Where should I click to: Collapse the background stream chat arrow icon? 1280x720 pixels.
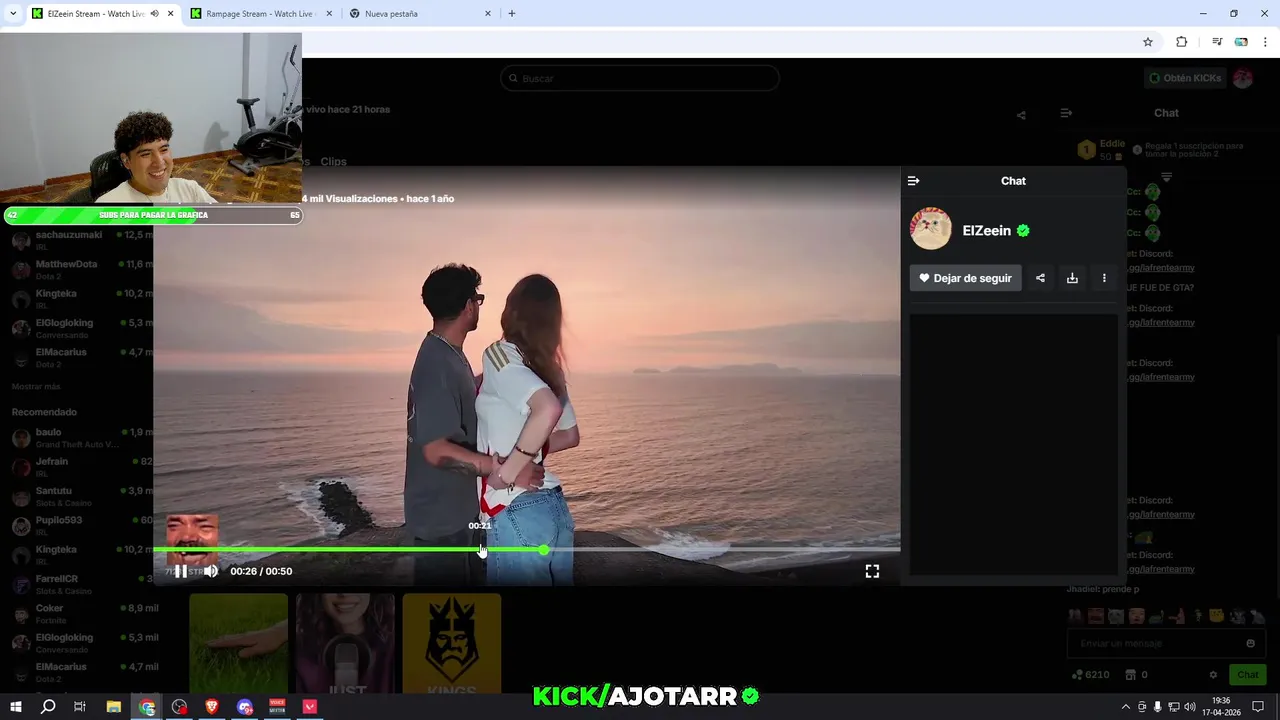point(1066,113)
